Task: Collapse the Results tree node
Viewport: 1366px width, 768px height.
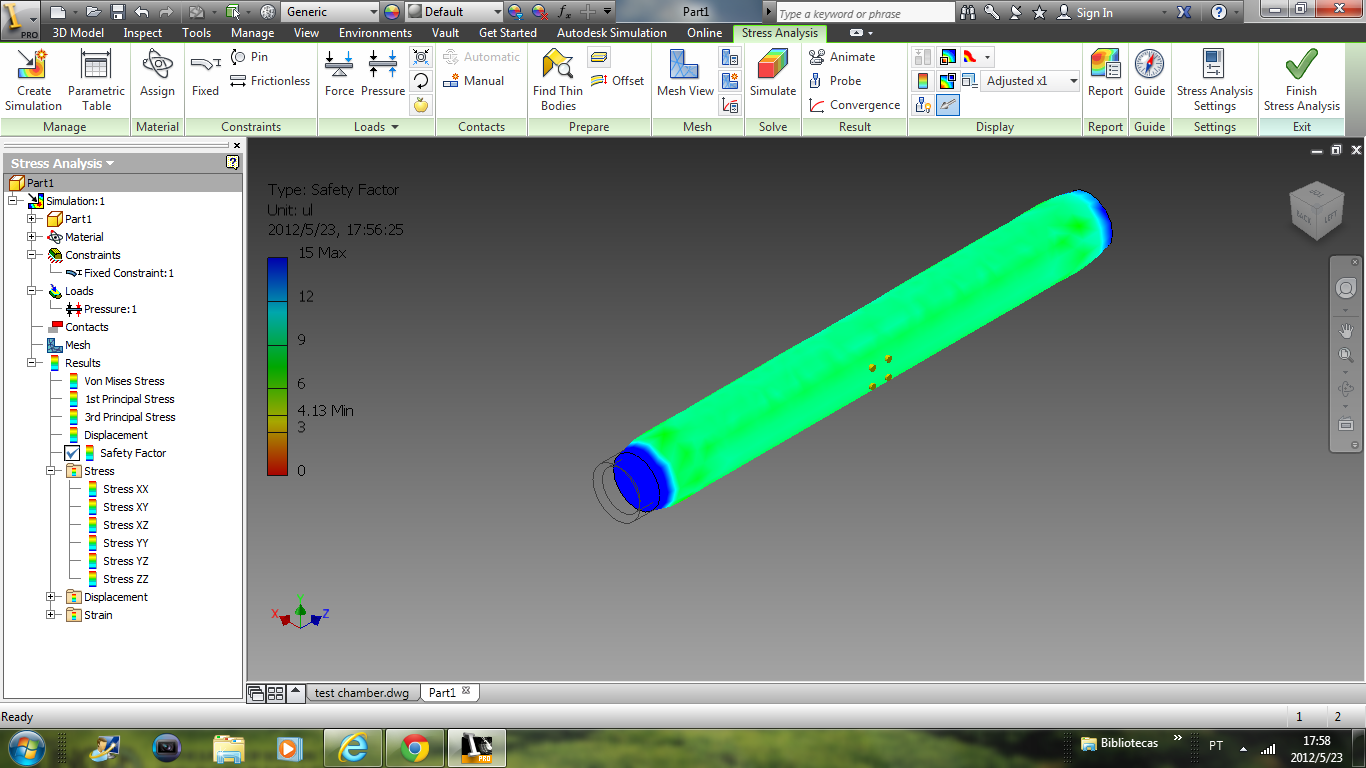Action: point(32,363)
